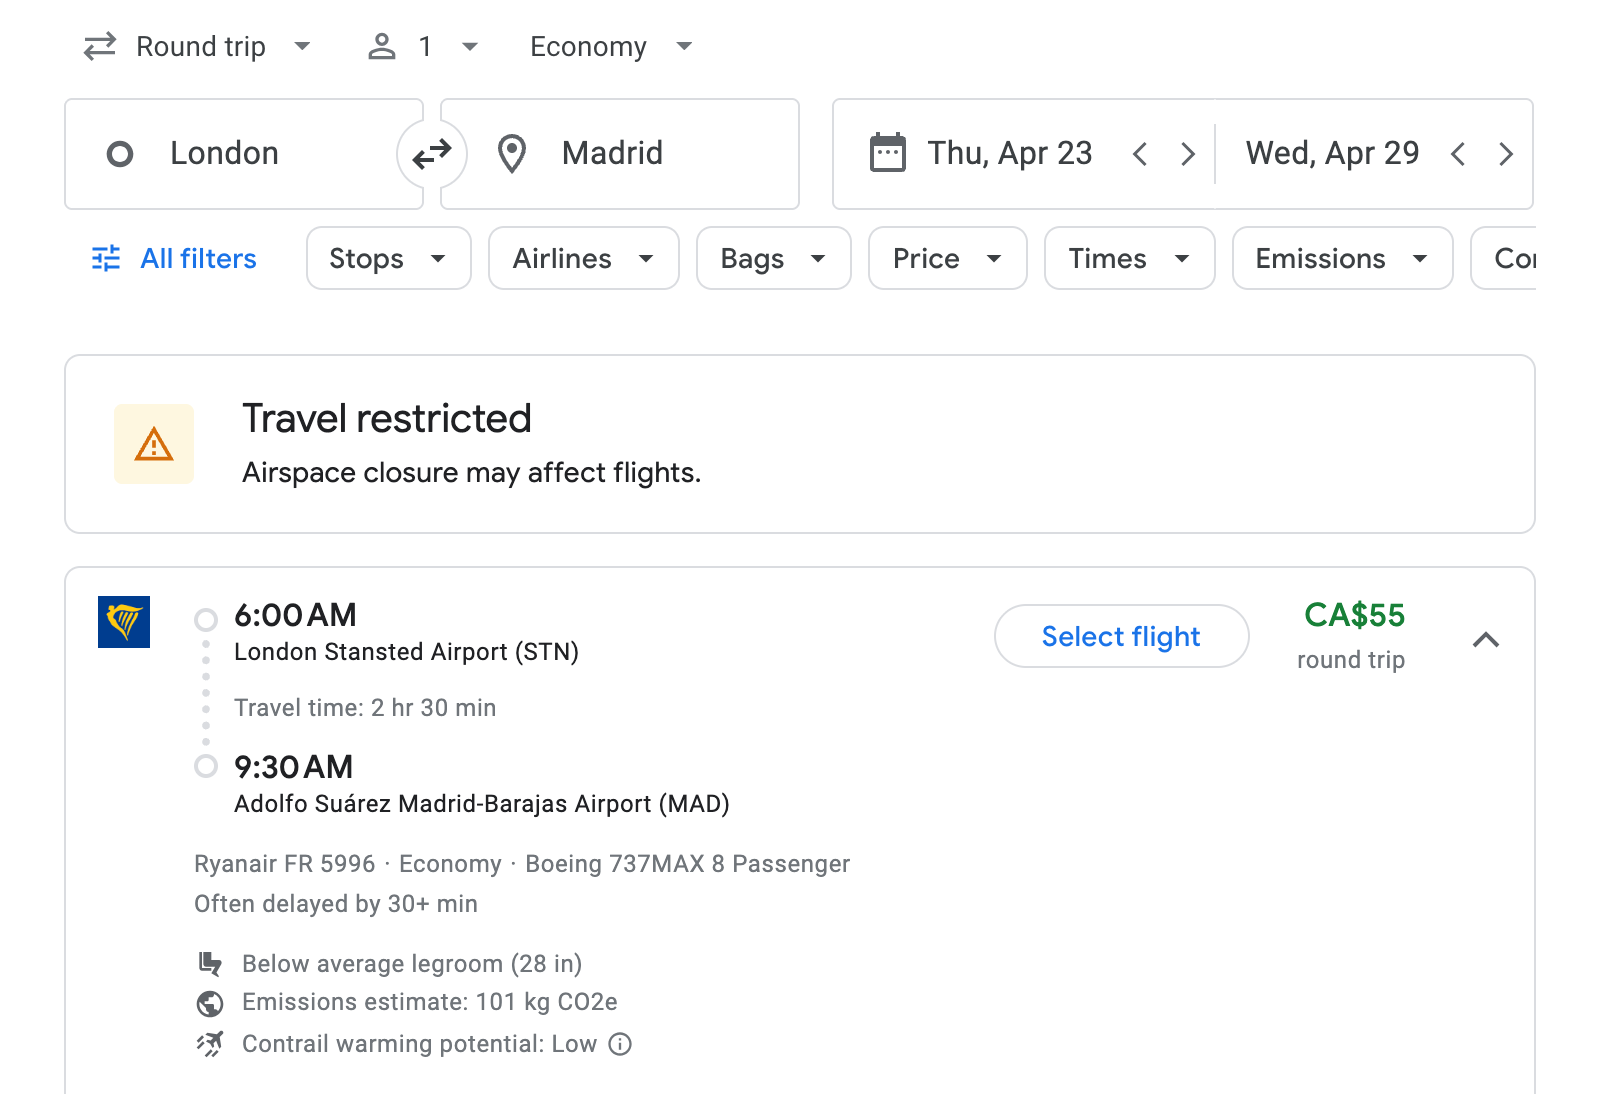Click the contrail warming potential info icon
The image size is (1600, 1094).
(620, 1044)
